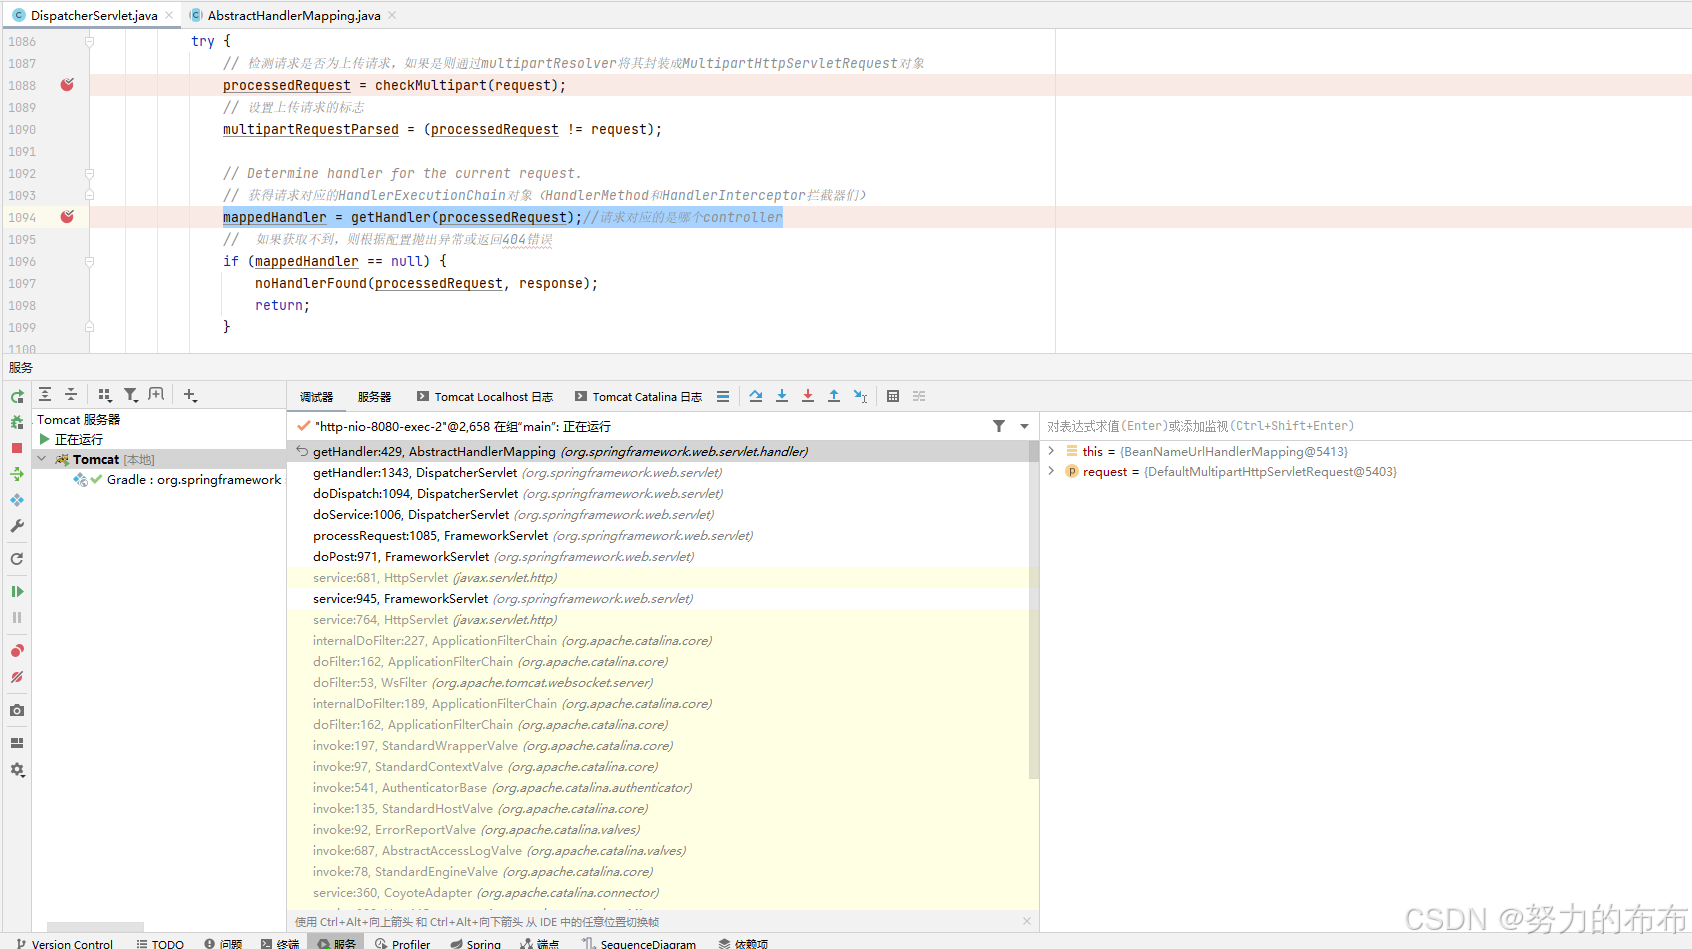The width and height of the screenshot is (1692, 949).
Task: Click Open in new tab icon
Action: [x=156, y=395]
